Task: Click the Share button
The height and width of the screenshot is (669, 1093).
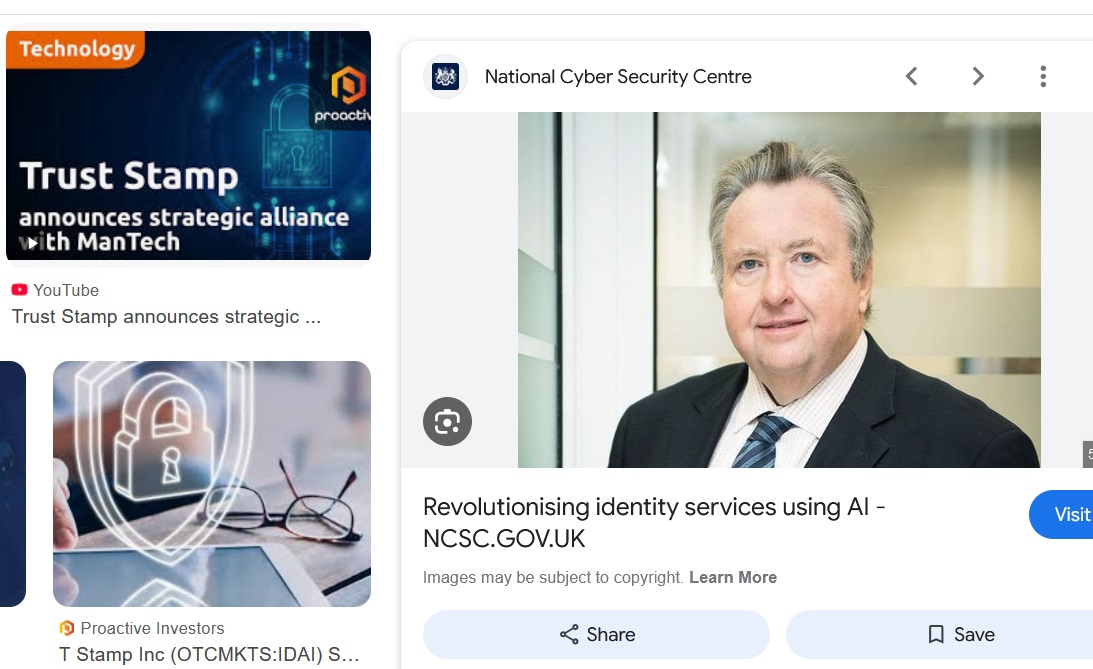Action: tap(596, 634)
